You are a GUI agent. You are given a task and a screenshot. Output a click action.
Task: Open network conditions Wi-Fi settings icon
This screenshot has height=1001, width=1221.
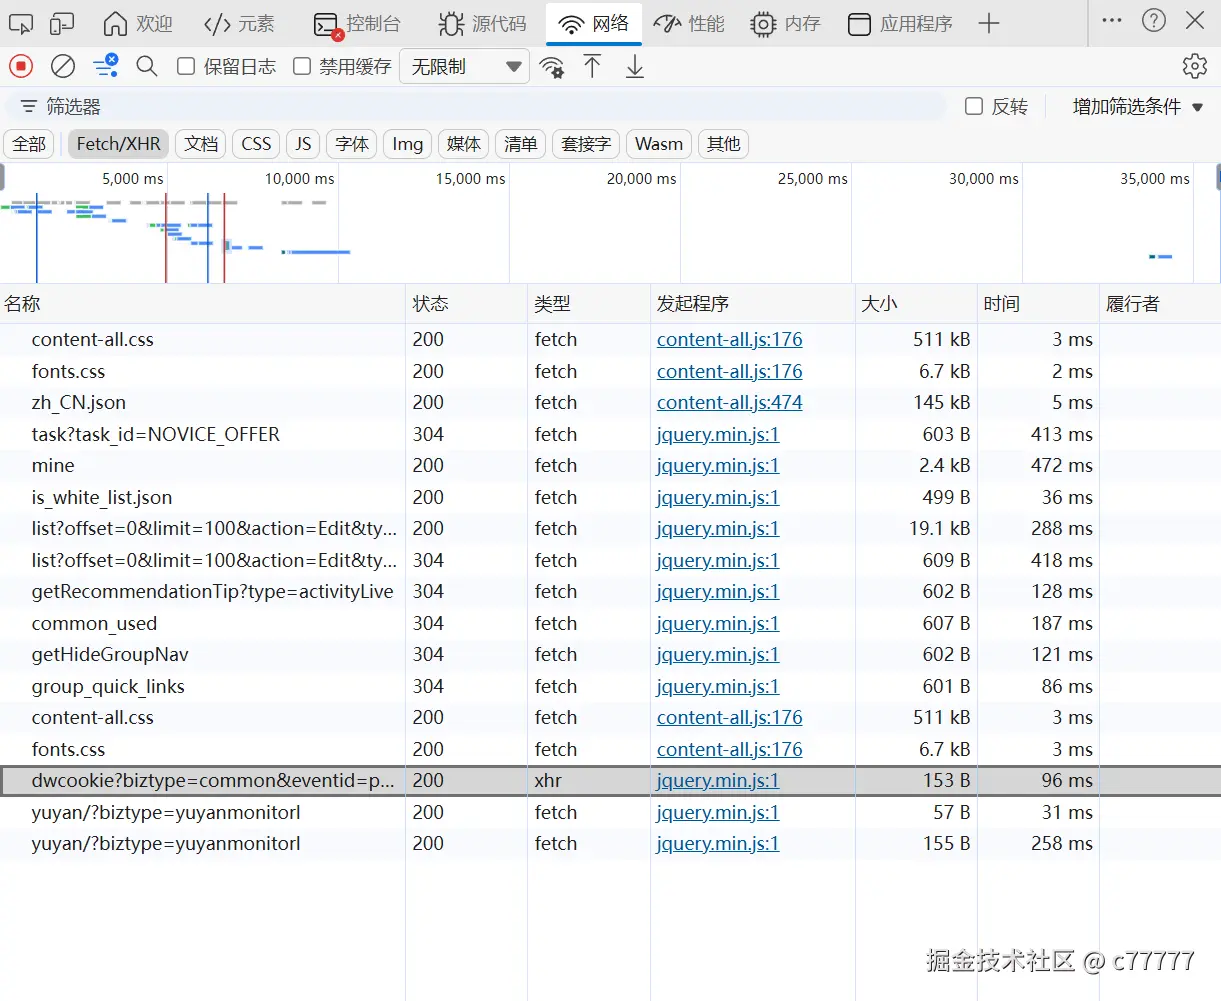click(551, 67)
